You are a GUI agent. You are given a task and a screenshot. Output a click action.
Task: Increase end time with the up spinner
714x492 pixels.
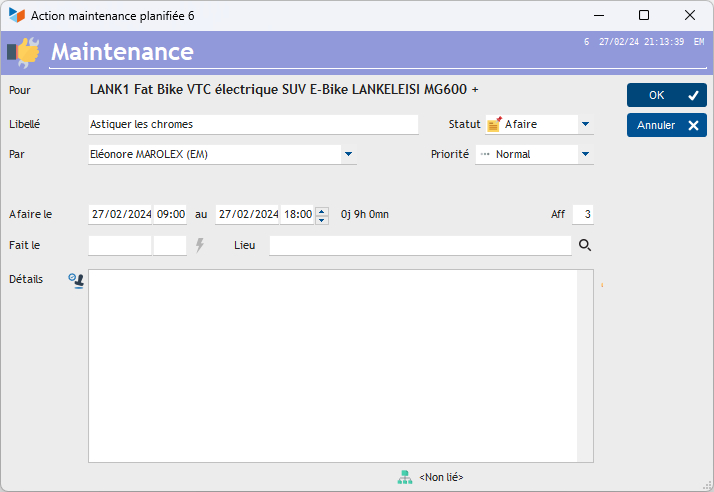tap(321, 210)
